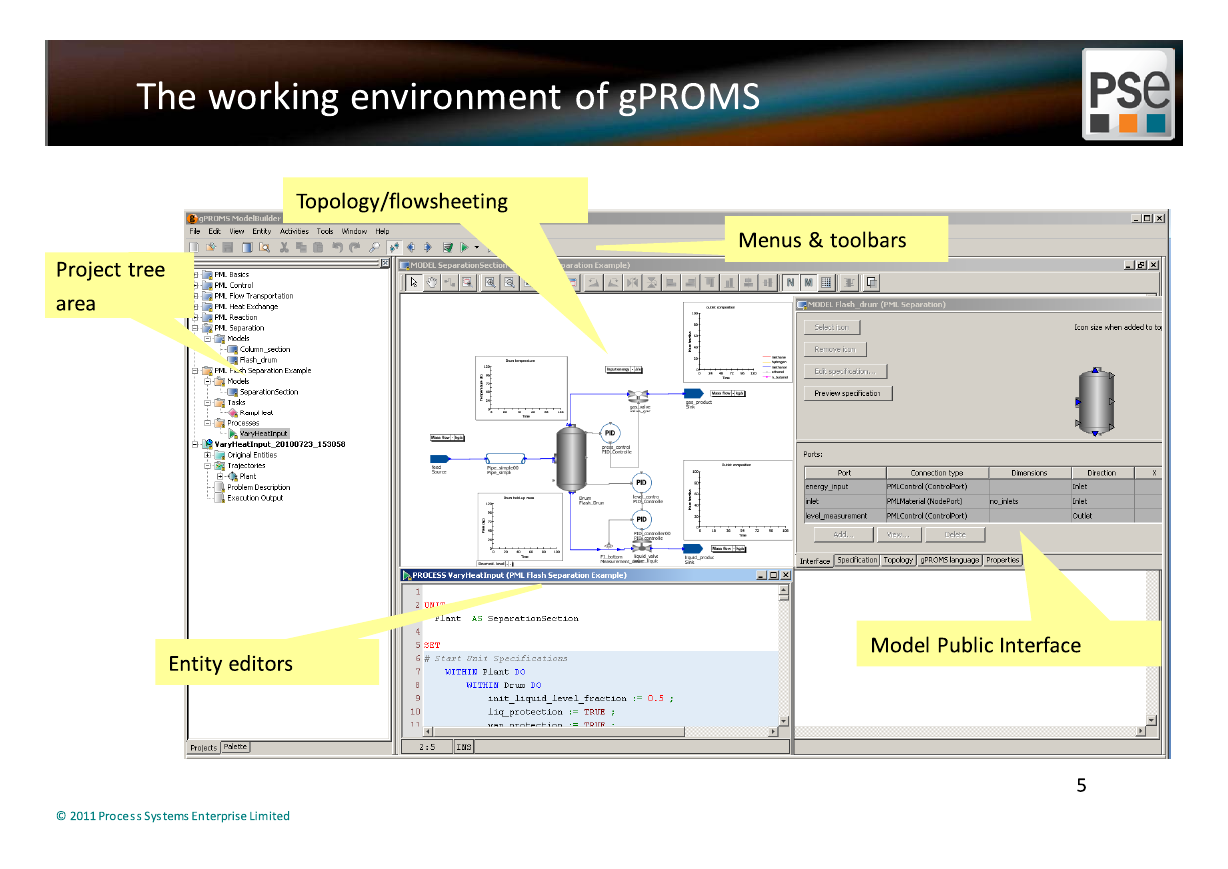Switch to the Palette tab
Viewport: 1228px width, 869px height.
[236, 747]
